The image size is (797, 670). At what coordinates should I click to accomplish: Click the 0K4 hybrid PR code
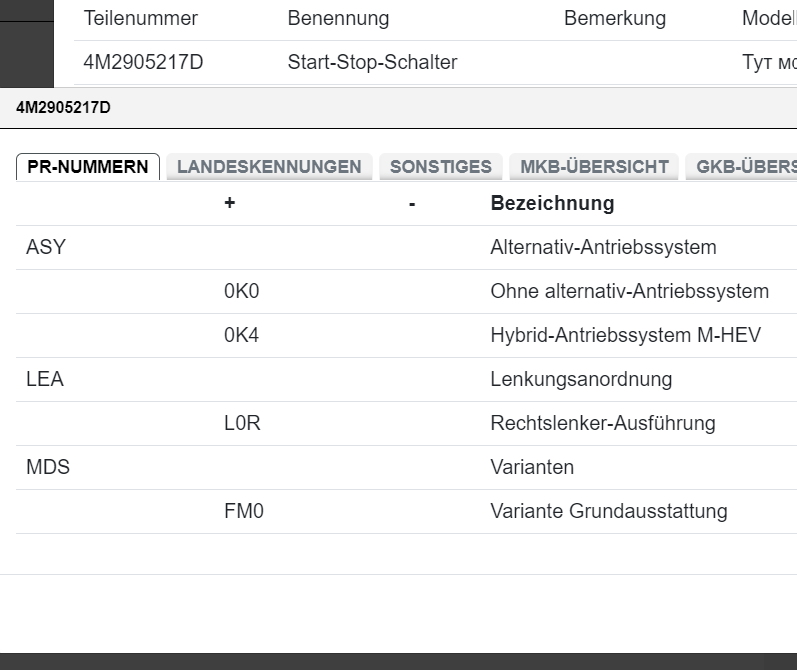pyautogui.click(x=242, y=335)
